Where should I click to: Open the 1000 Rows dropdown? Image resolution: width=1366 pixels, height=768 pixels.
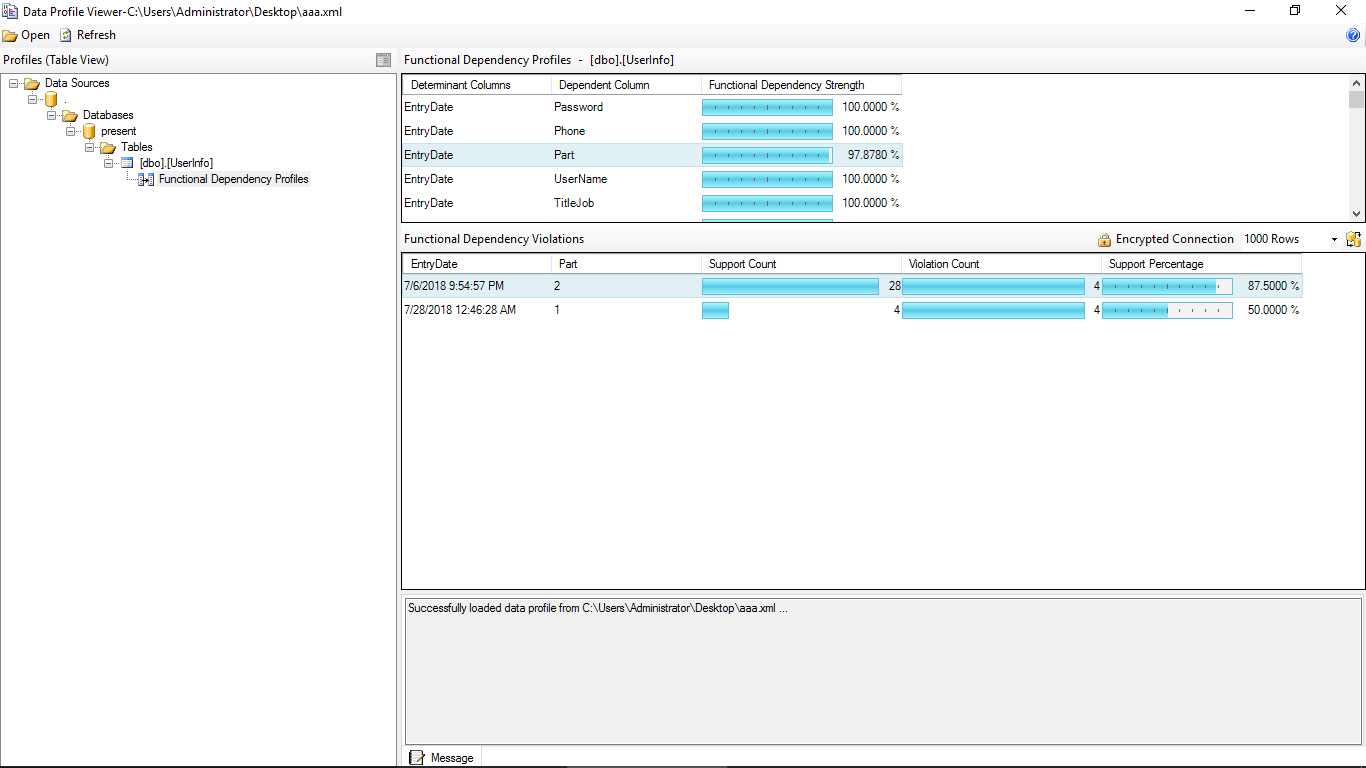1334,240
